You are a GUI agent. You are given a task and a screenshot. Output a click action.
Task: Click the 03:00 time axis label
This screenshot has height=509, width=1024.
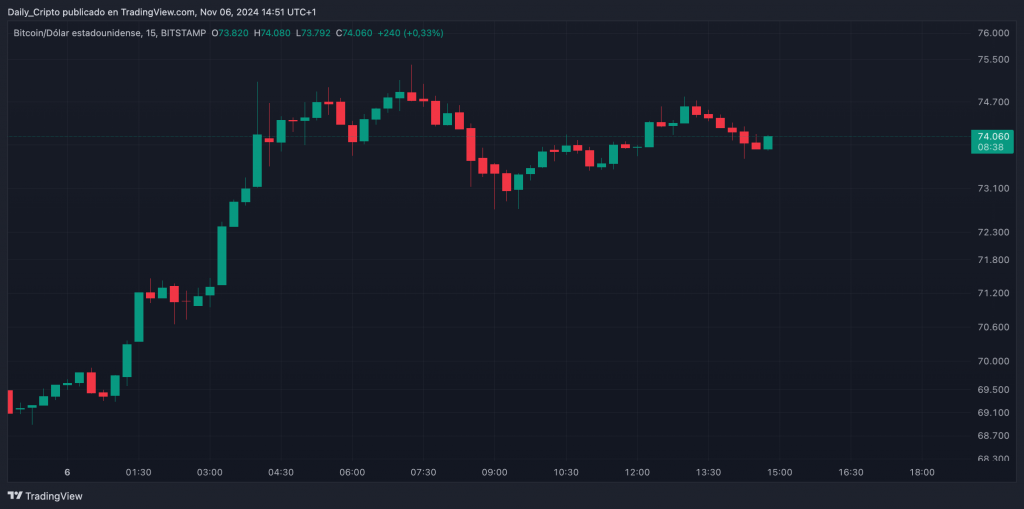pyautogui.click(x=210, y=472)
